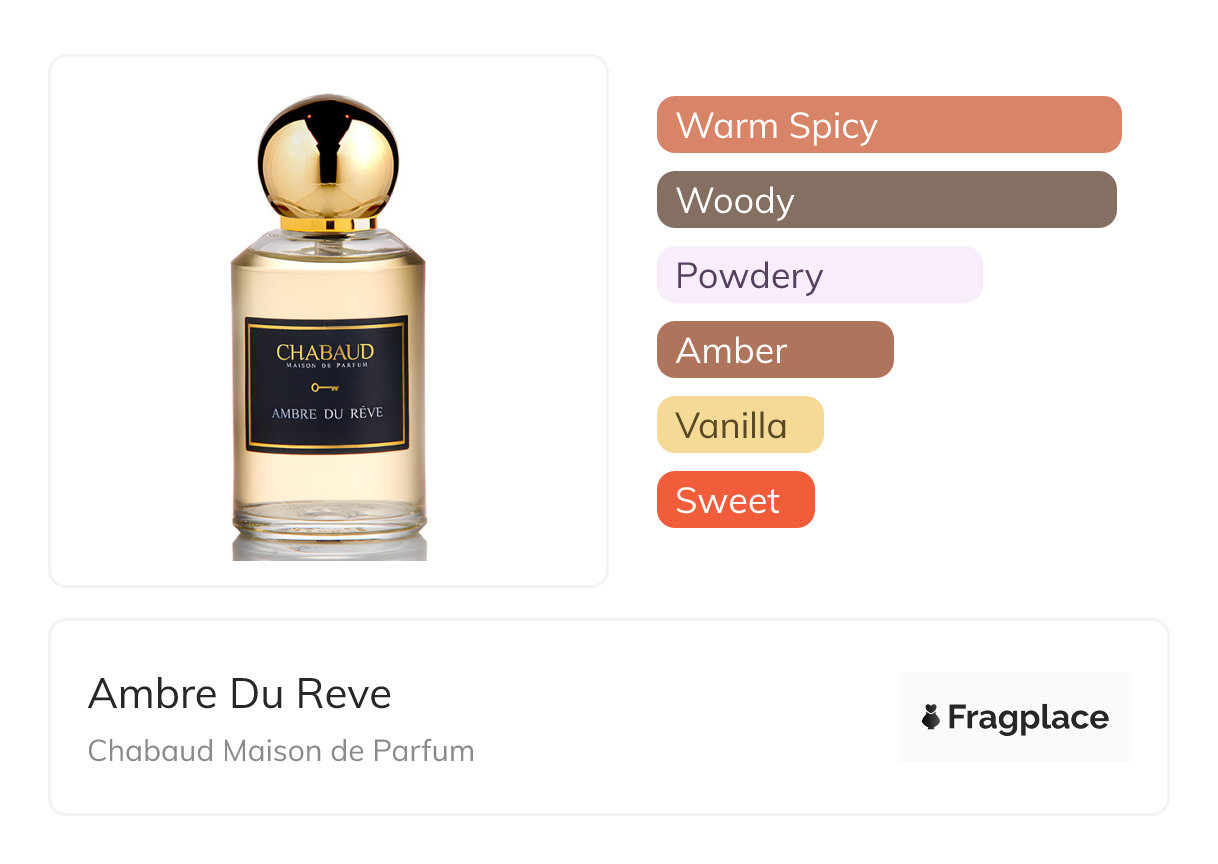Select the Sweet accord bar
The width and height of the screenshot is (1218, 864).
(736, 500)
